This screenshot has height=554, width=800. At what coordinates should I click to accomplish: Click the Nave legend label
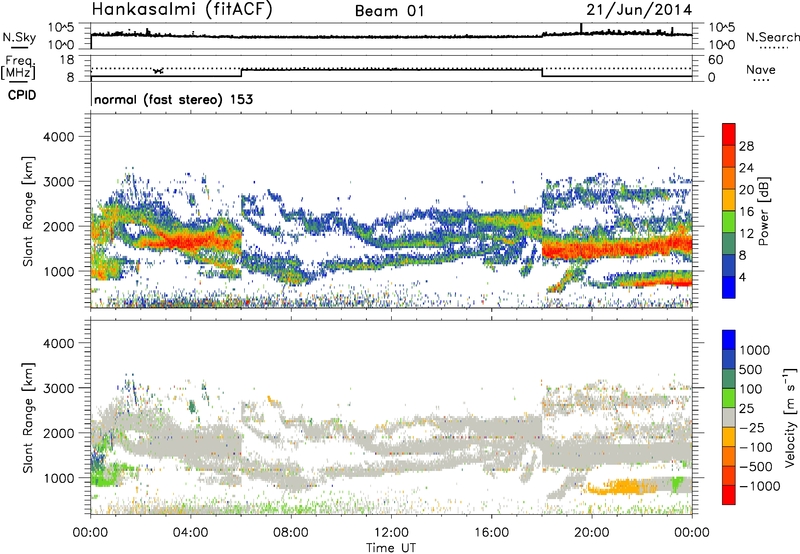[x=760, y=69]
